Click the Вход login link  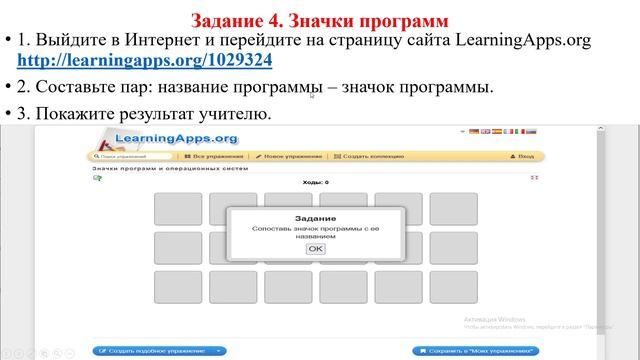(x=522, y=156)
